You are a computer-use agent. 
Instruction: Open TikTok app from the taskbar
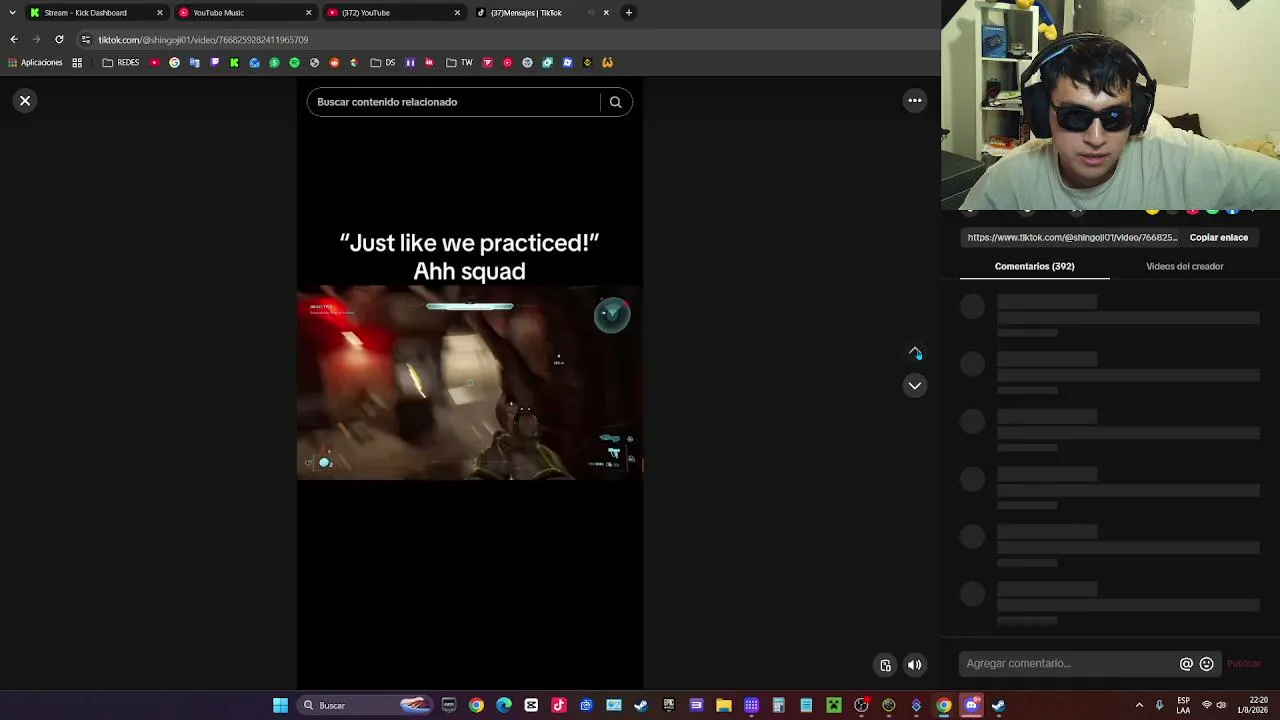click(x=559, y=706)
